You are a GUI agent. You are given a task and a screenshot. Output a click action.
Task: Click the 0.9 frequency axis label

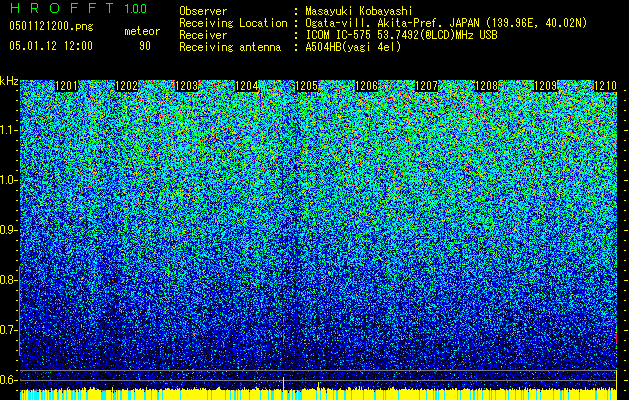(x=9, y=230)
